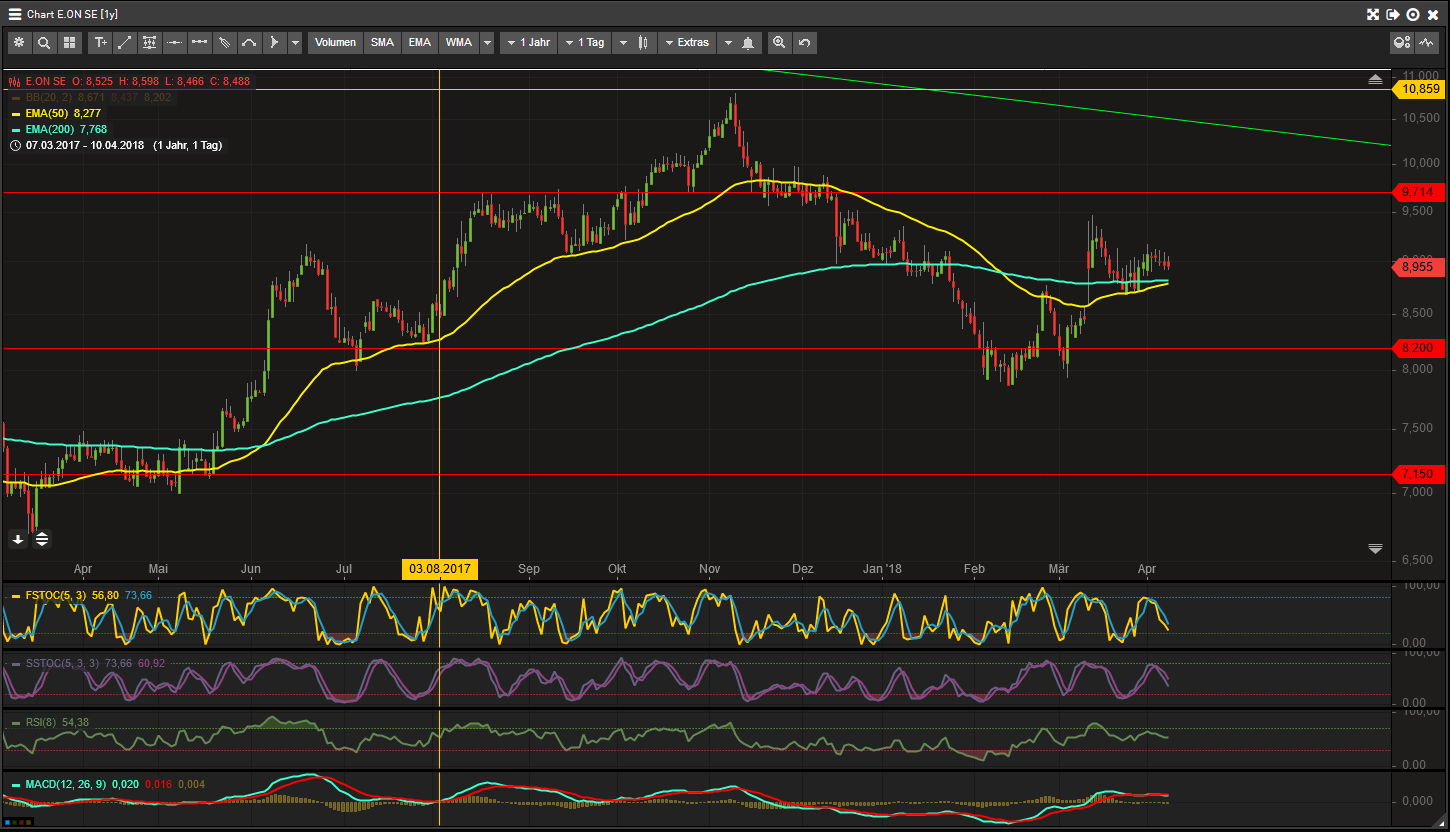1450x832 pixels.
Task: Select the text annotation drawing tool
Action: [x=100, y=43]
